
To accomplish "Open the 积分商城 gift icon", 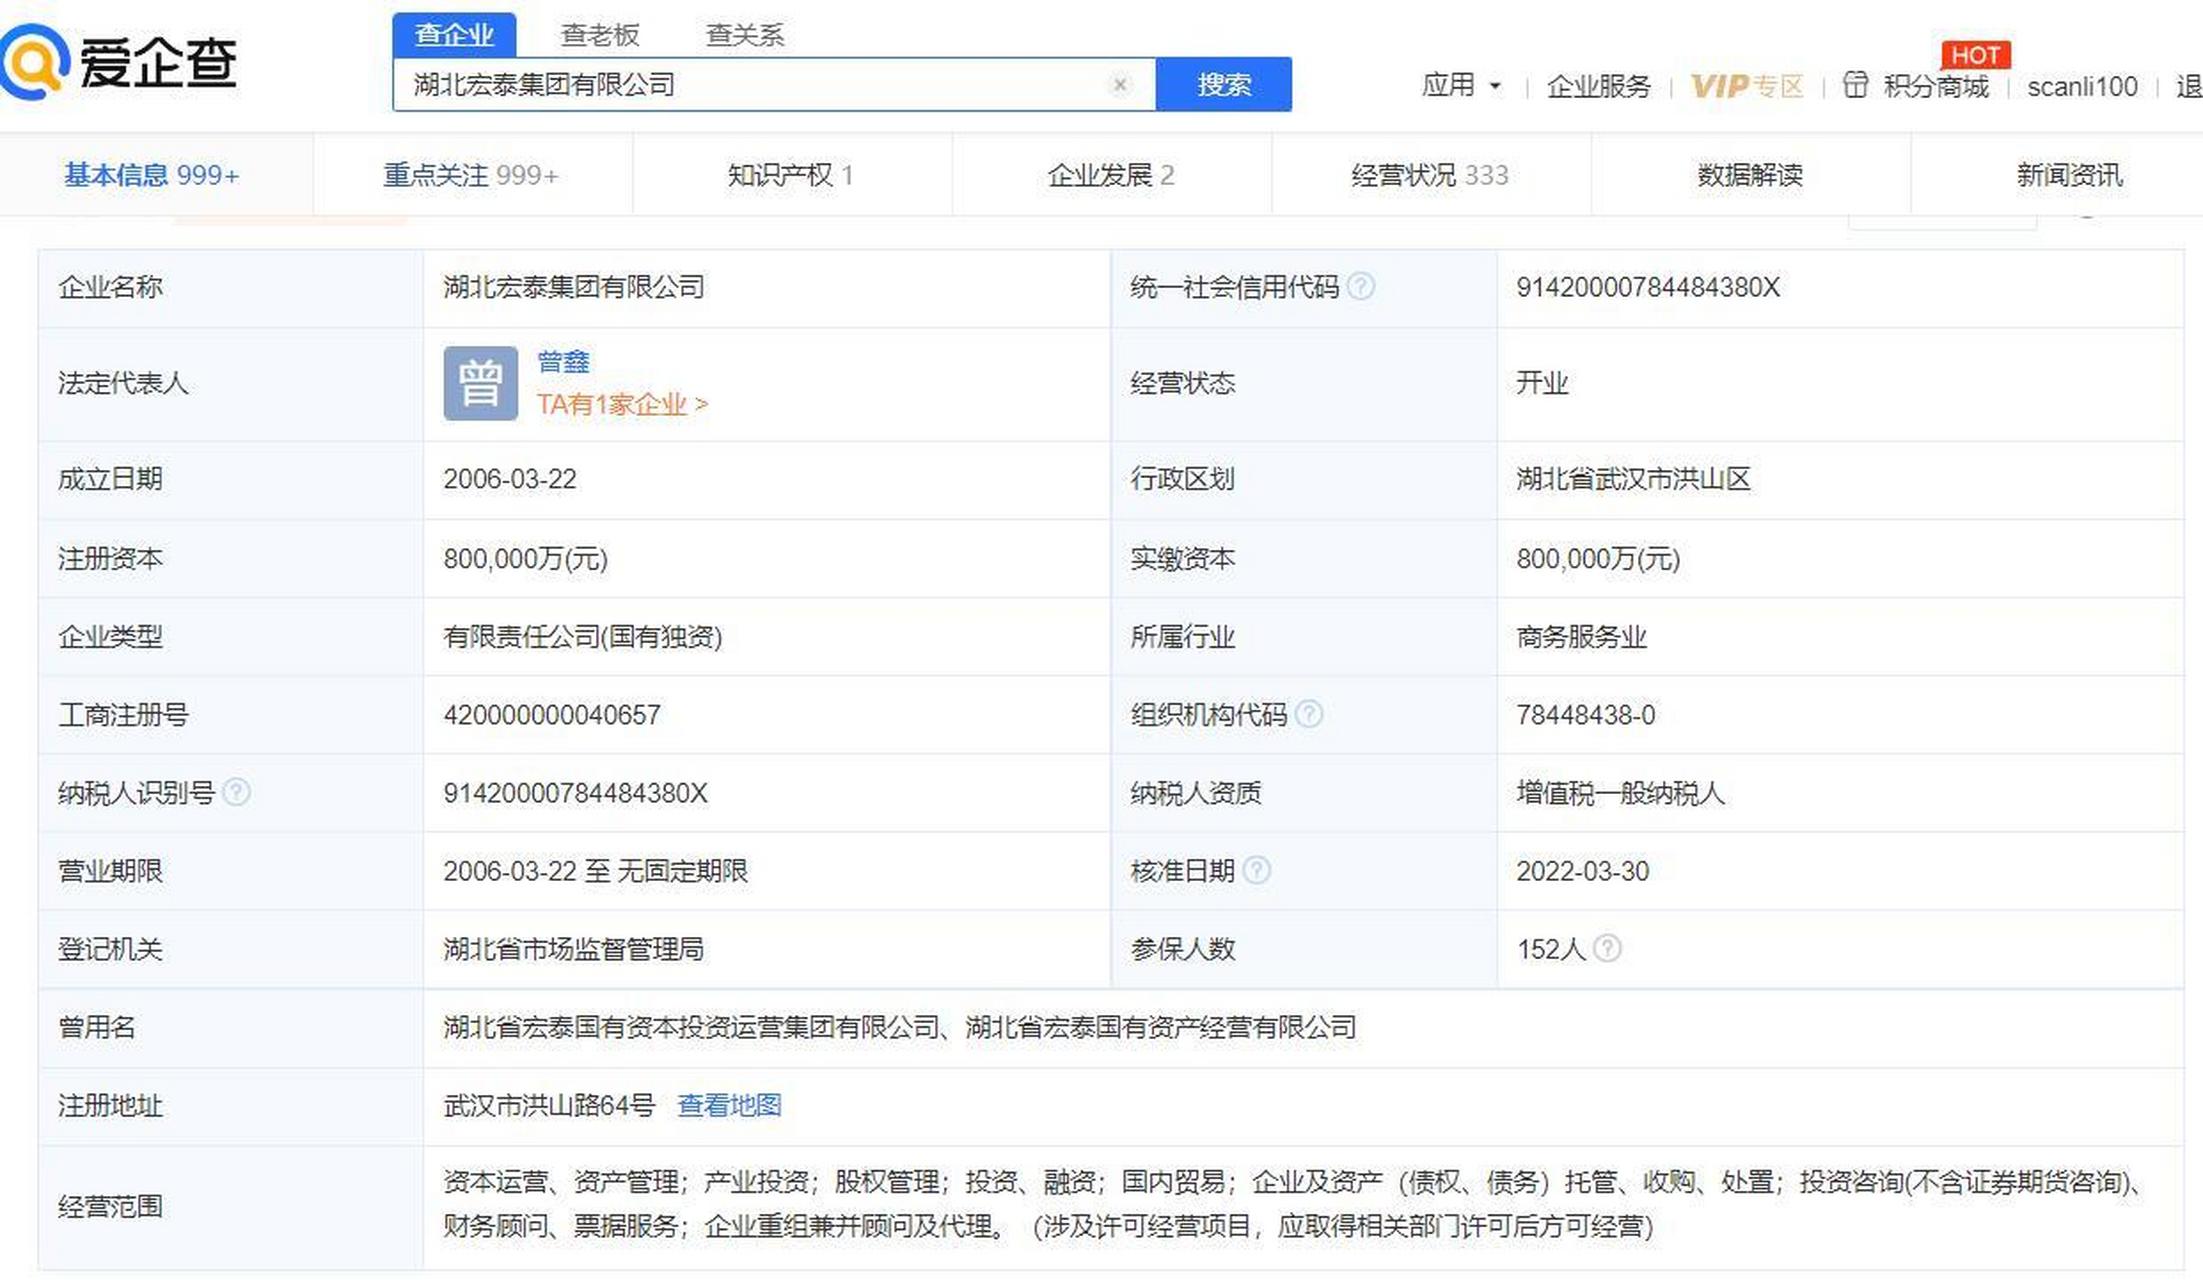I will point(1856,87).
